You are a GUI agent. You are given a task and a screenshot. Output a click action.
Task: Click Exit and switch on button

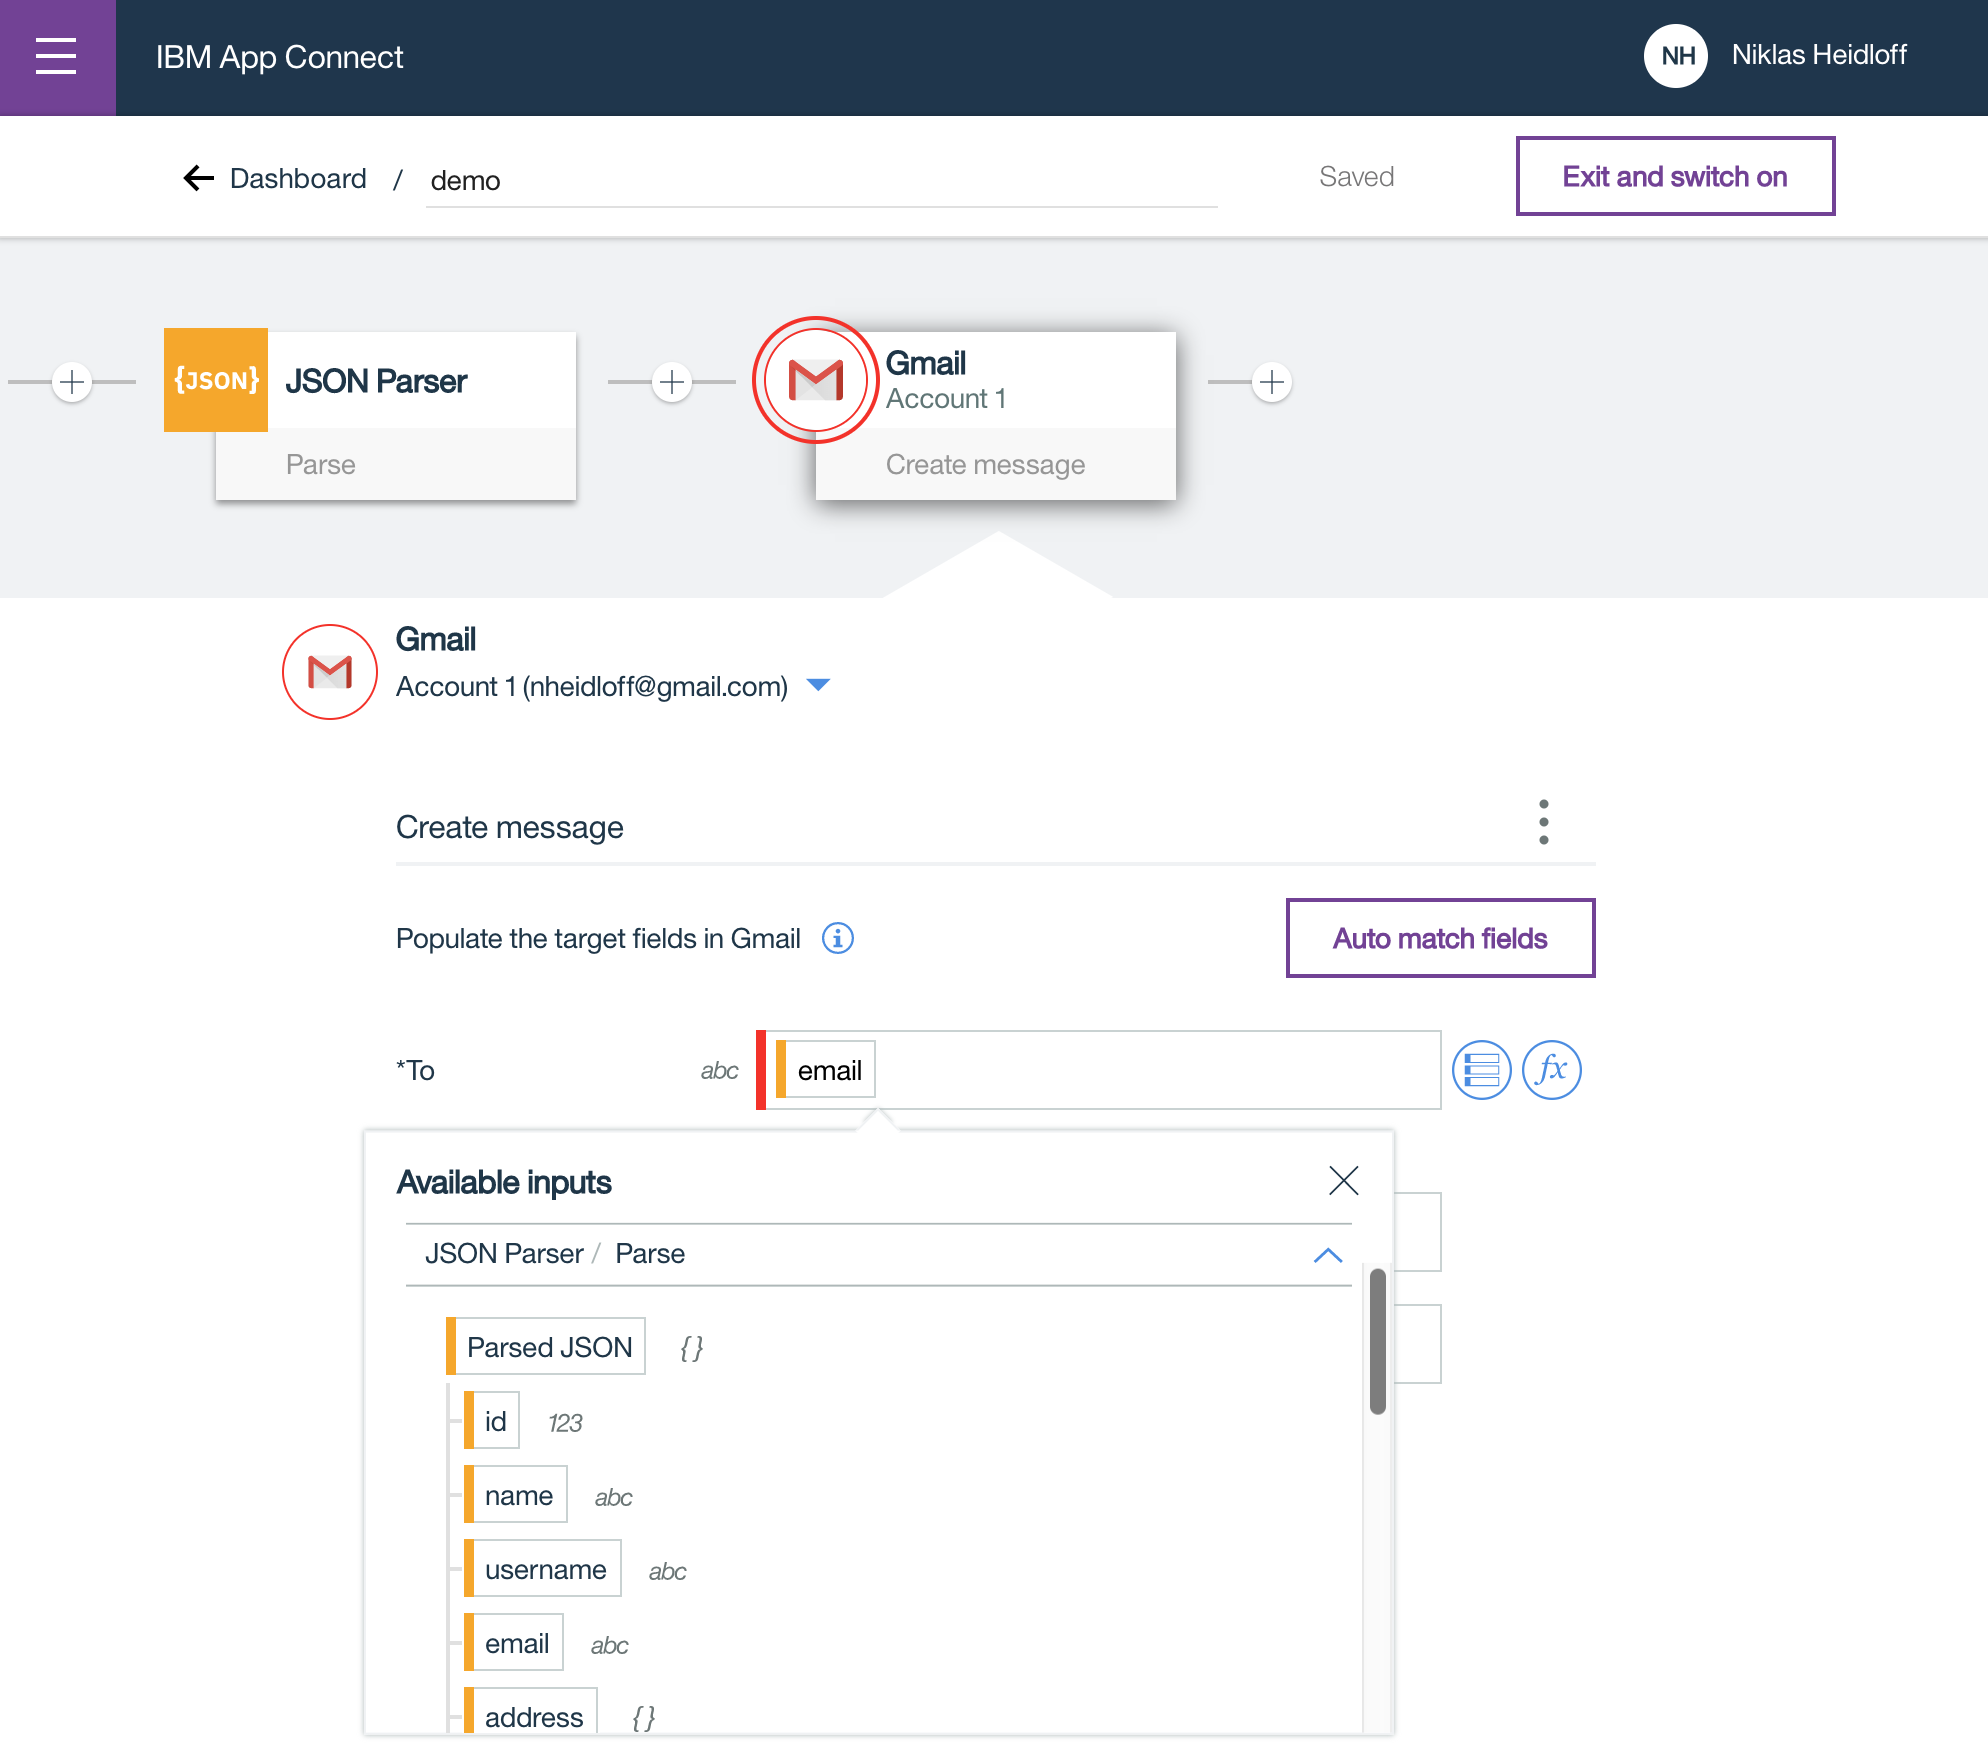[1675, 176]
